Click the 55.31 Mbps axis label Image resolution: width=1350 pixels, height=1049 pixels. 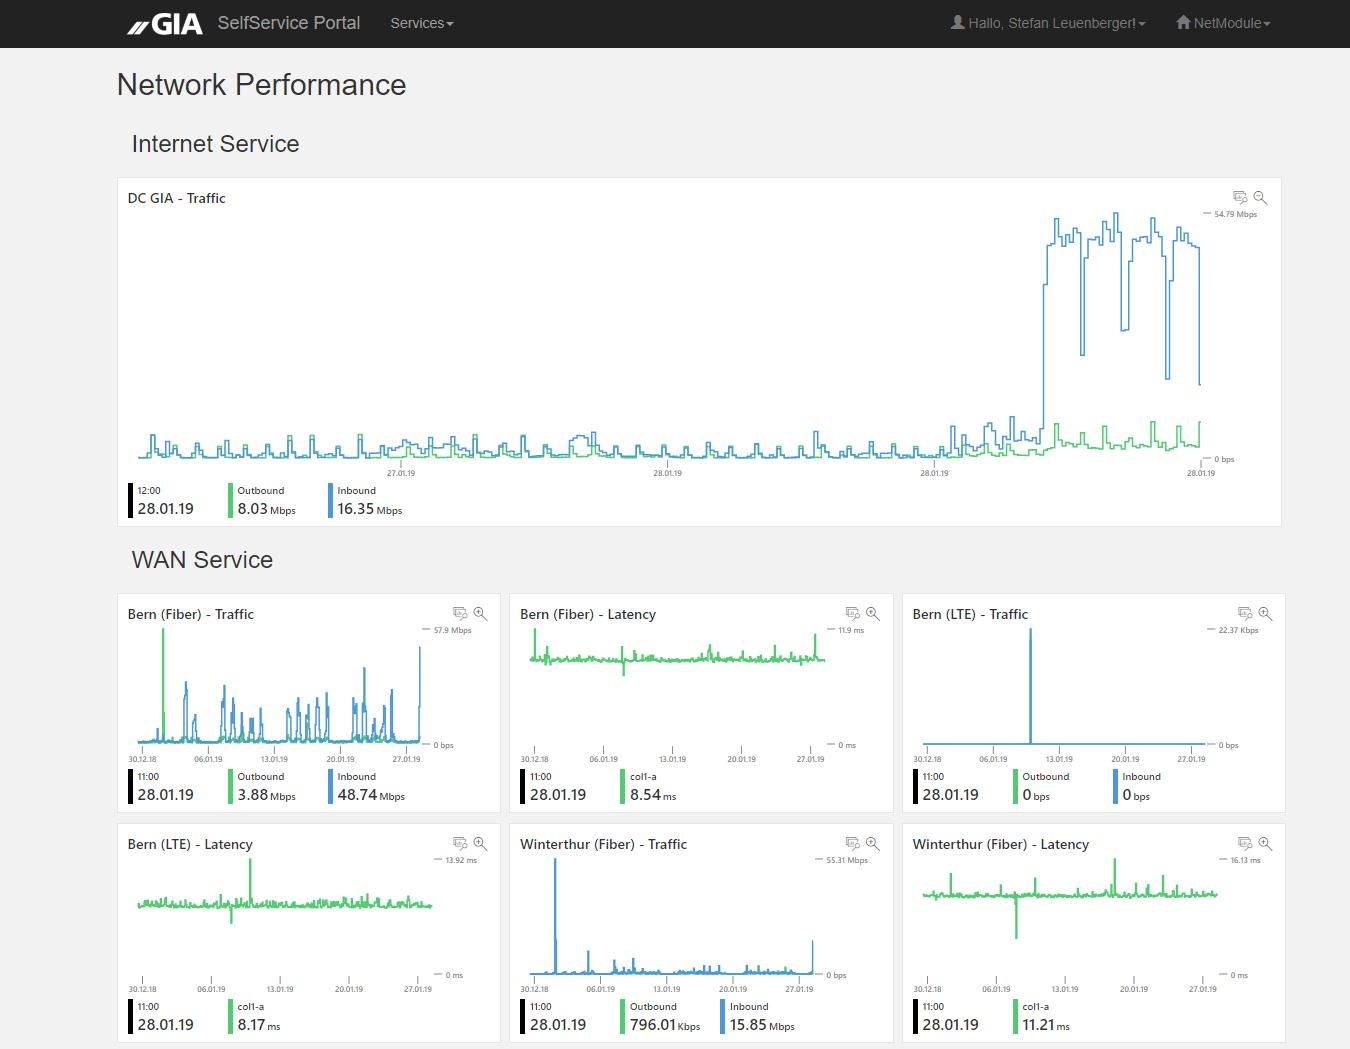tap(846, 860)
